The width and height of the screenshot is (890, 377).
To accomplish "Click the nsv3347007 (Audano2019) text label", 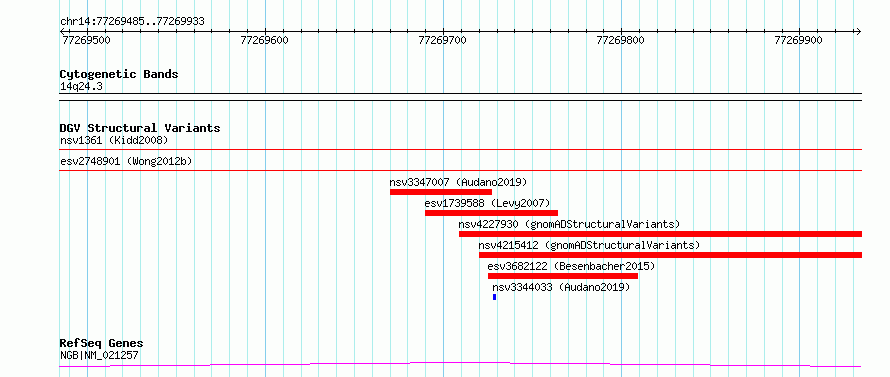I will (458, 182).
